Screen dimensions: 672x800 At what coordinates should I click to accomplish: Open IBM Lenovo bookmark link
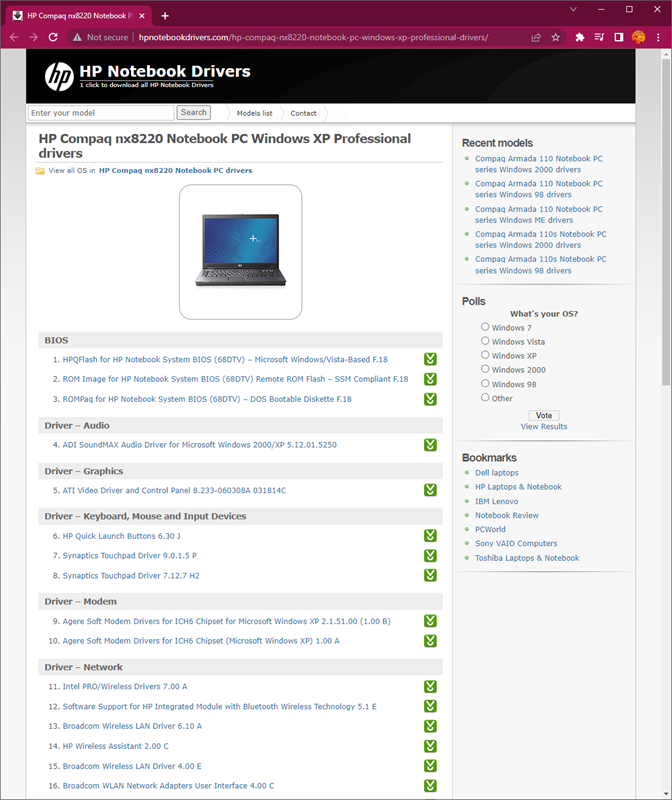pos(496,502)
